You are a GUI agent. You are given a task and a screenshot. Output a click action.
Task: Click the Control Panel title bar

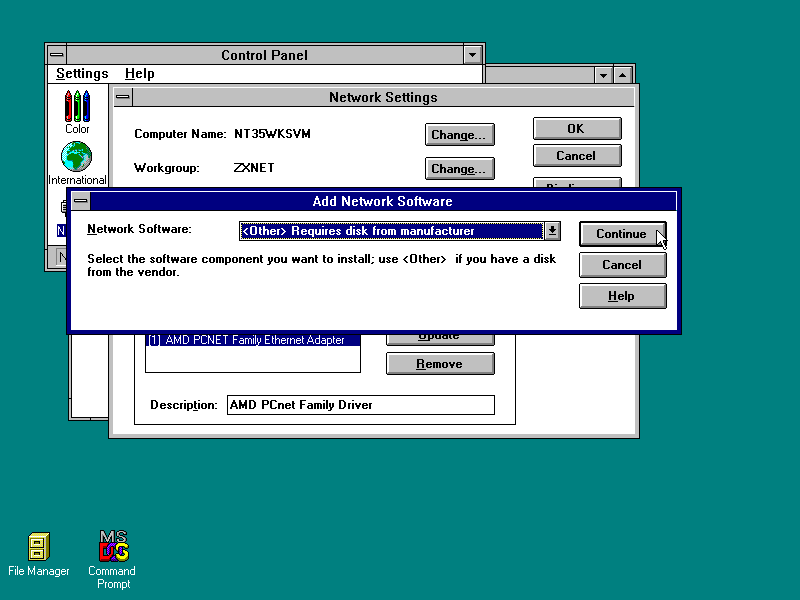pyautogui.click(x=264, y=55)
